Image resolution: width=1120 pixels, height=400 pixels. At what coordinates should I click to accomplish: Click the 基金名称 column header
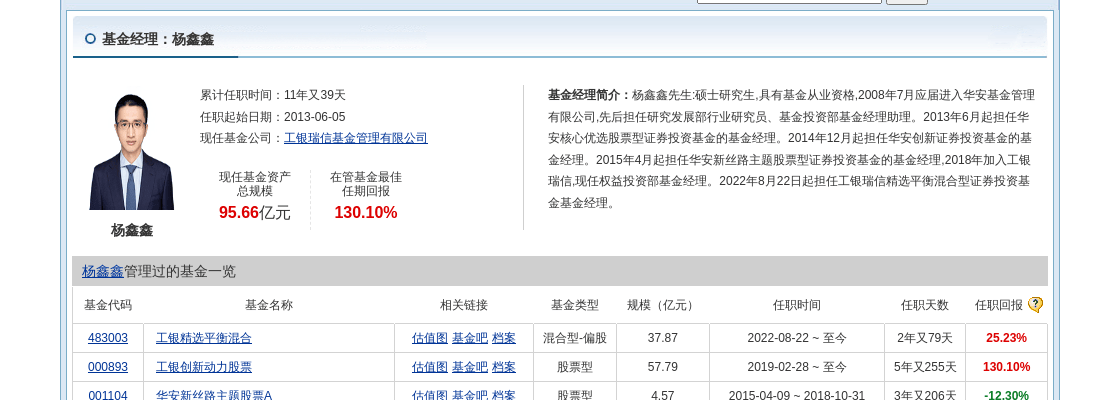(x=269, y=305)
